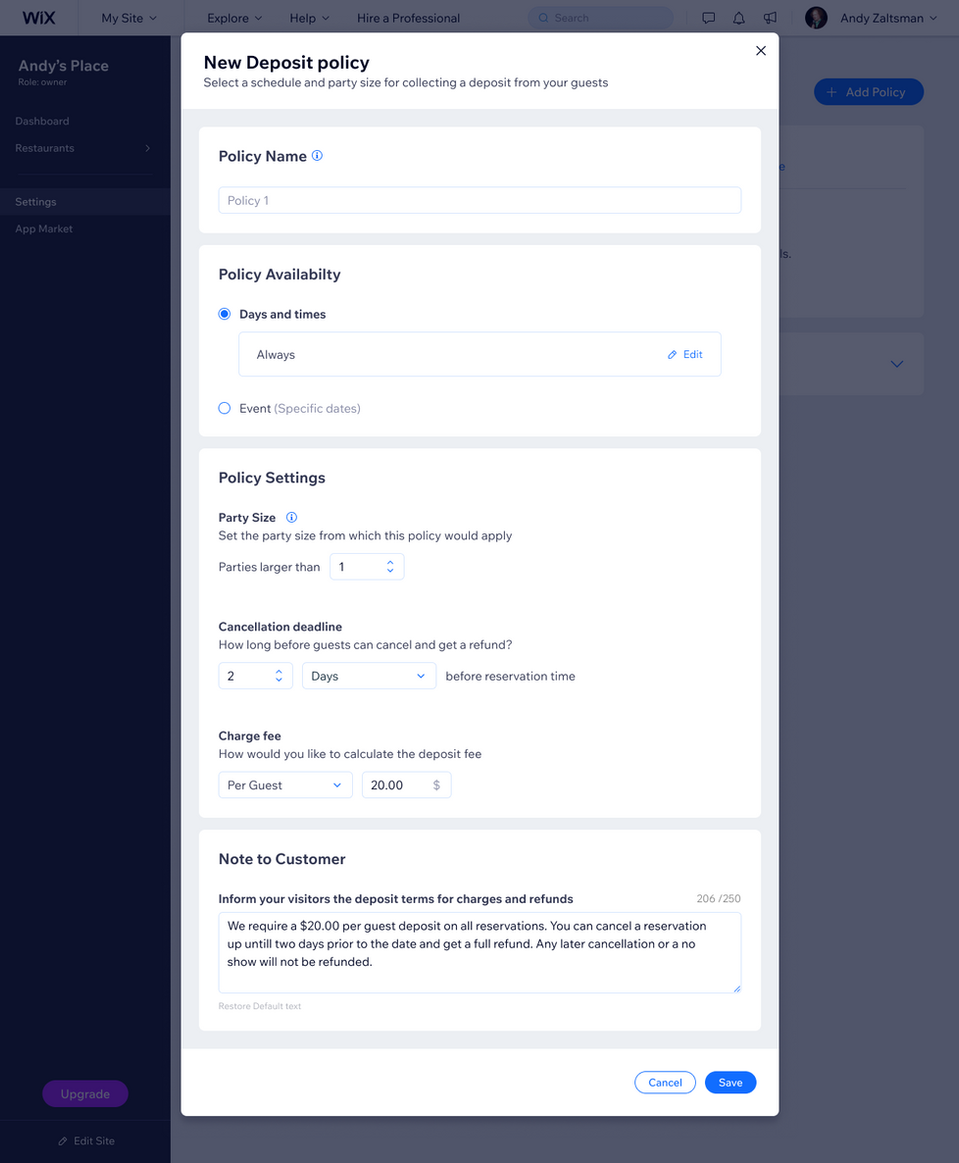Click the Party Size info icon
Viewport: 959px width, 1163px height.
pyautogui.click(x=291, y=518)
